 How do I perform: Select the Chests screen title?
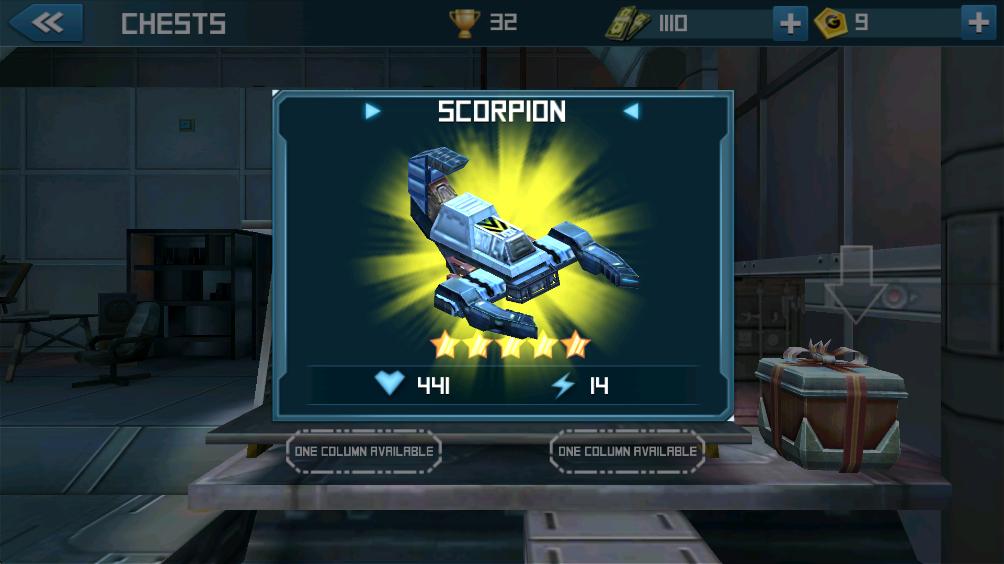coord(174,24)
